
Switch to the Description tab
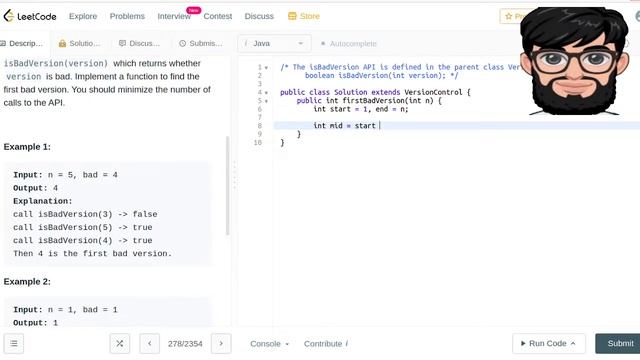[x=22, y=43]
